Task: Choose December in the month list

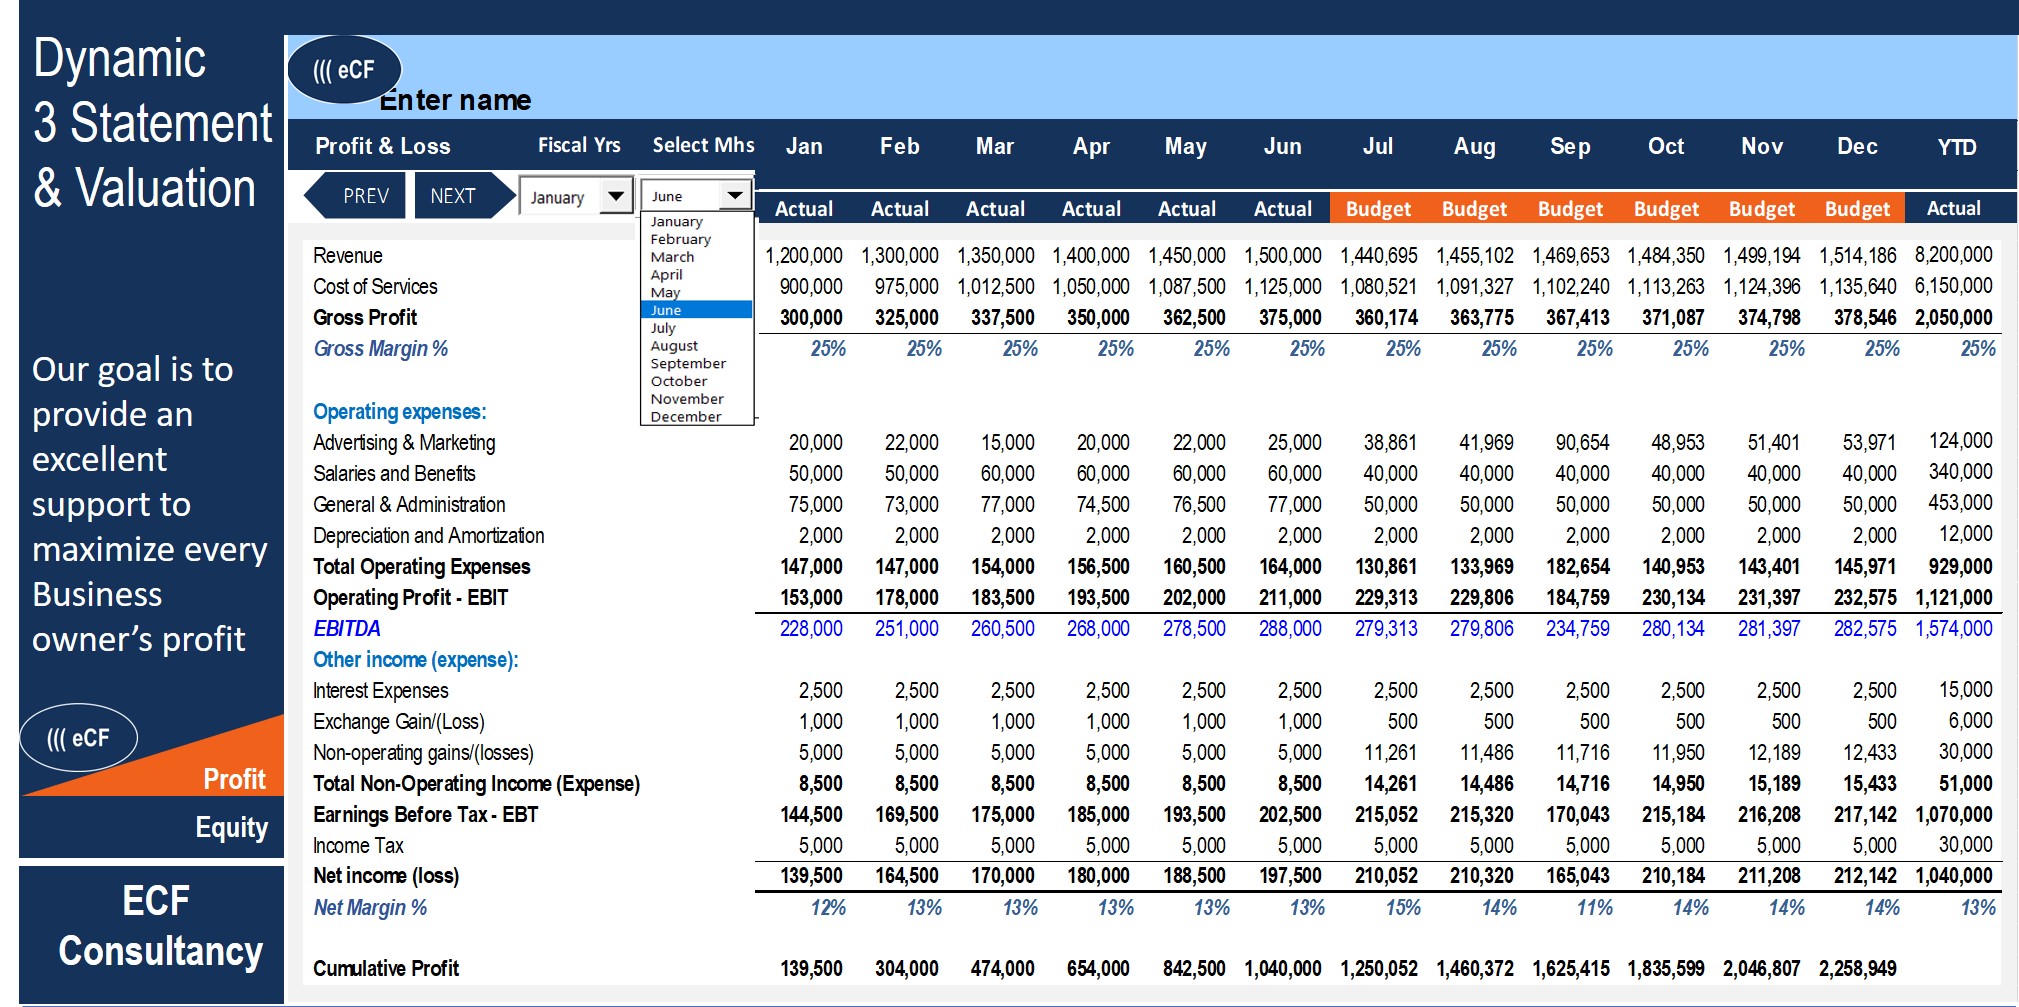Action: coord(686,417)
